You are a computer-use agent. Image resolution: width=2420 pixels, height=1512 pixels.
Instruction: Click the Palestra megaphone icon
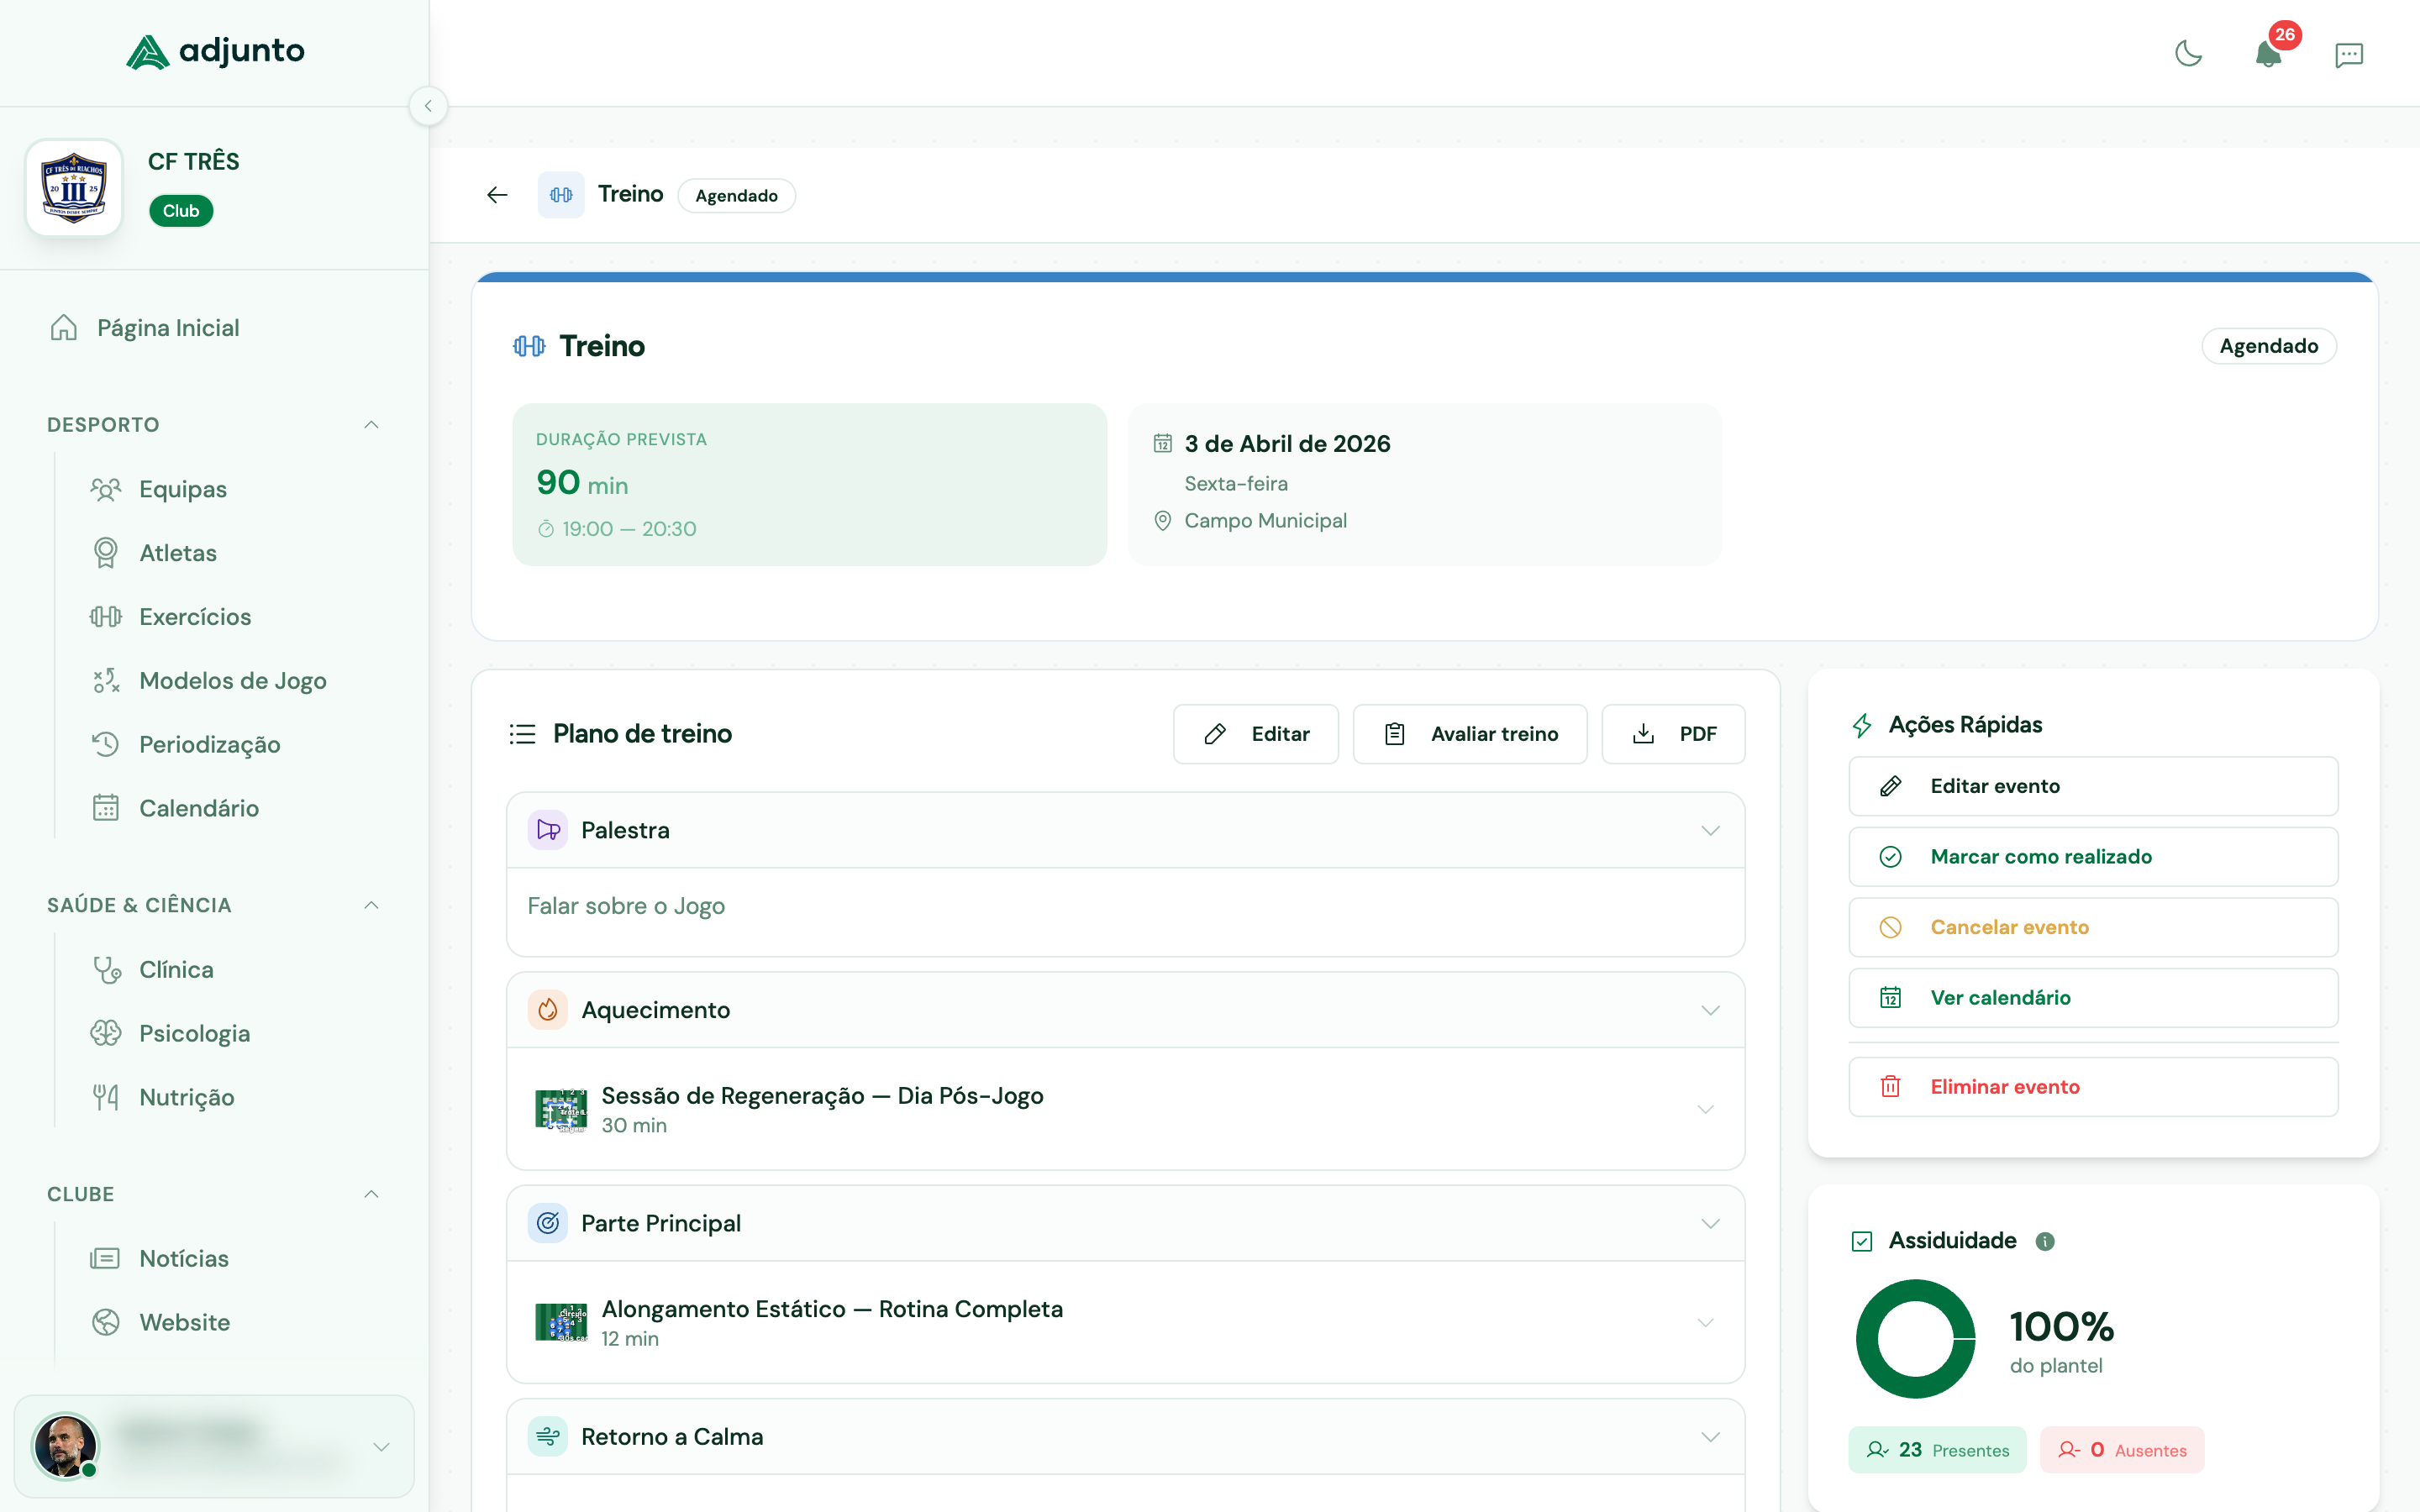pyautogui.click(x=548, y=830)
